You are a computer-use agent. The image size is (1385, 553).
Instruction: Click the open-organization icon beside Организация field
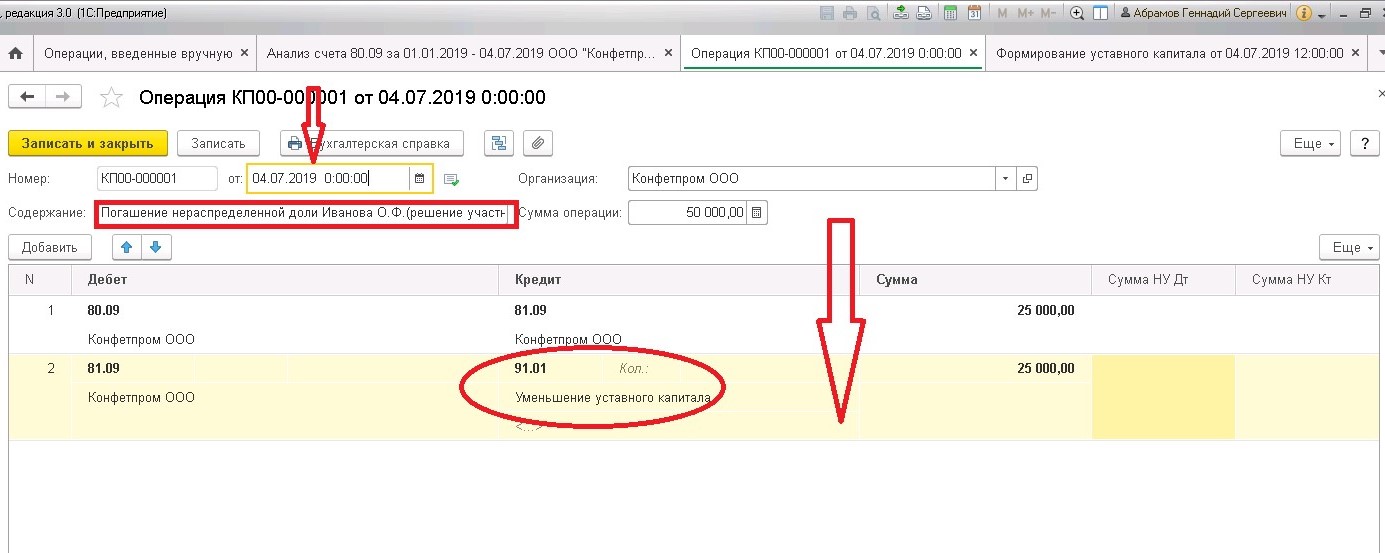click(x=1027, y=179)
